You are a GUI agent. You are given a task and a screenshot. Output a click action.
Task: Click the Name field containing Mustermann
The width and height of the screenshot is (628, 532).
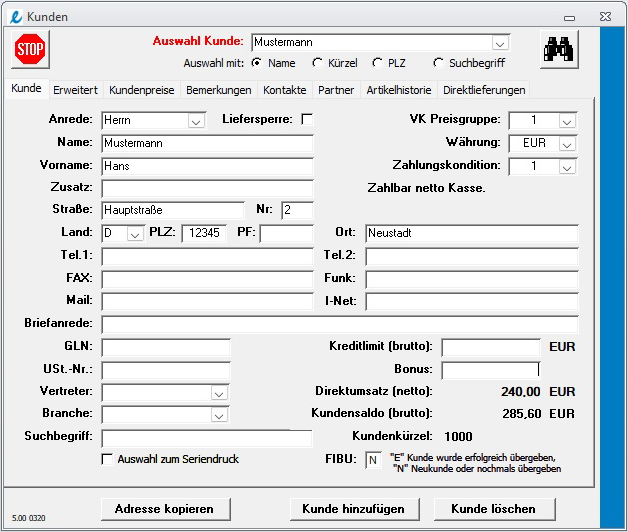coord(207,143)
